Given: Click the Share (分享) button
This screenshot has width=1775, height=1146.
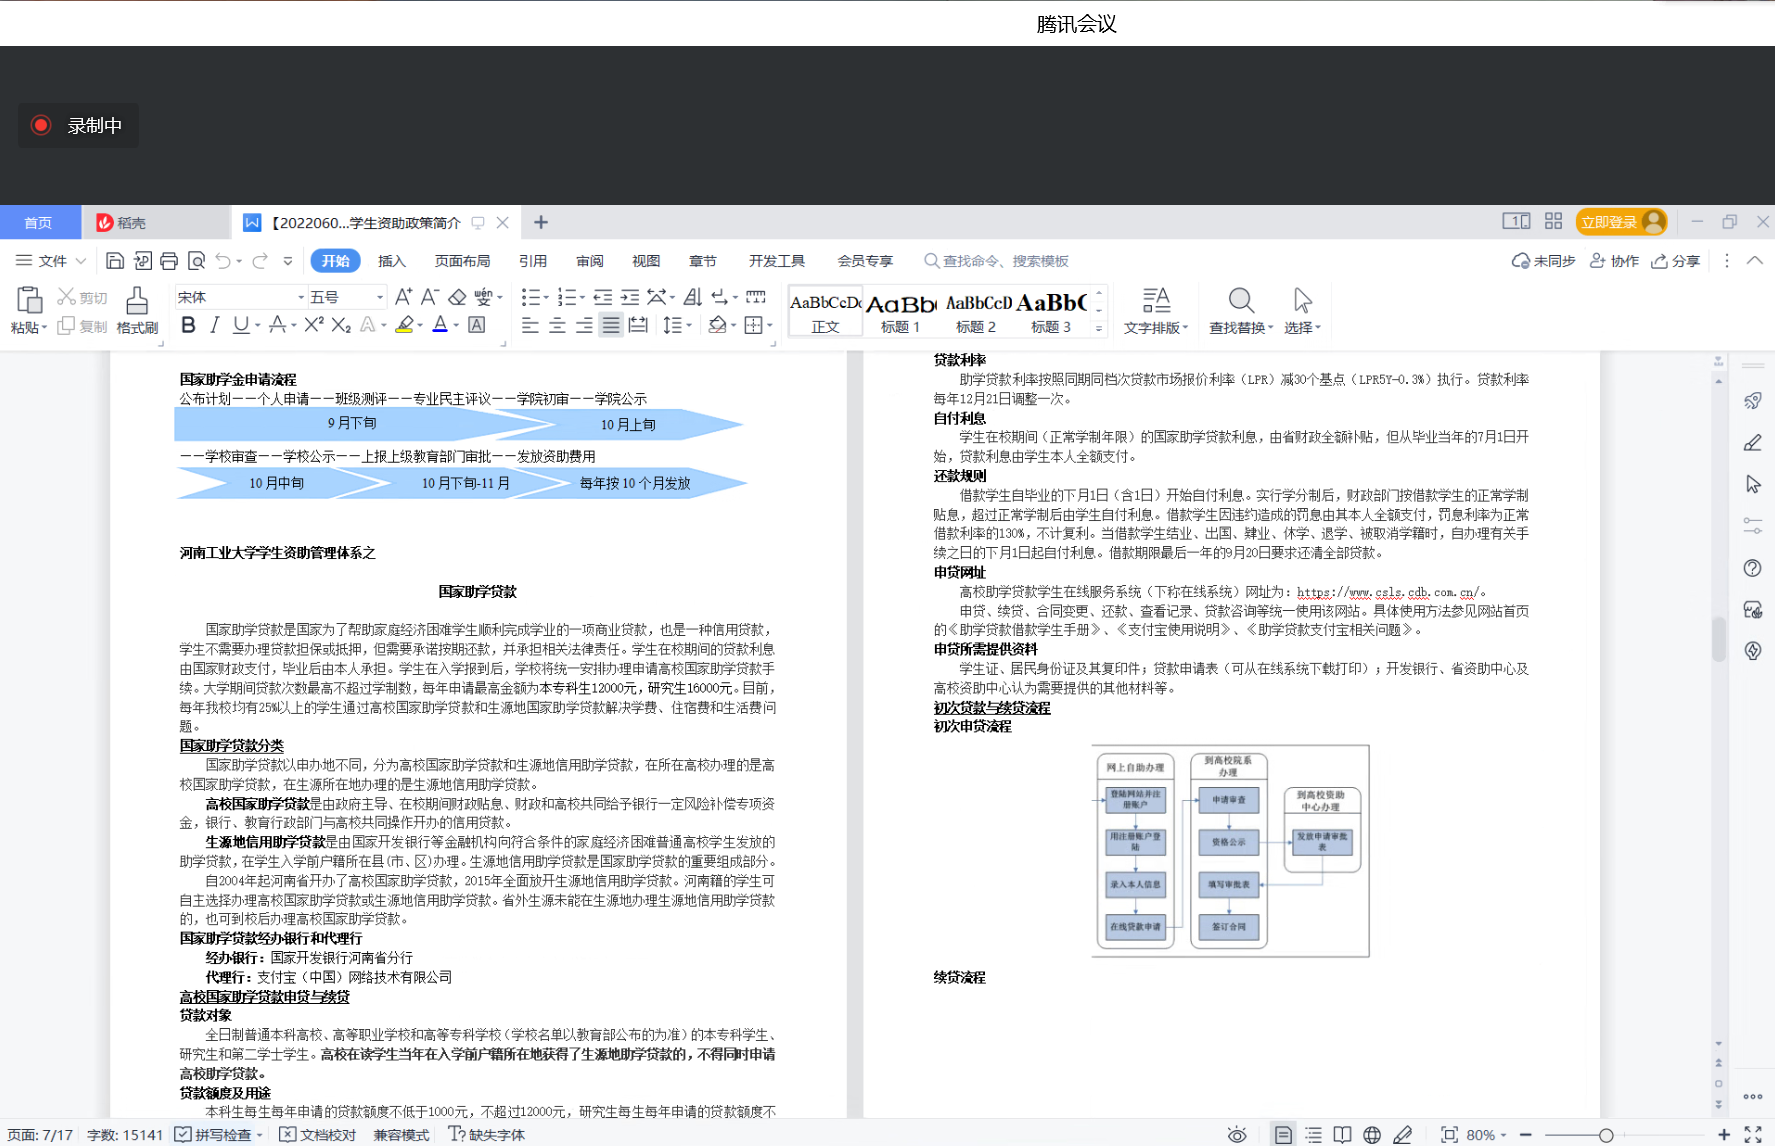Looking at the screenshot, I should coord(1676,261).
